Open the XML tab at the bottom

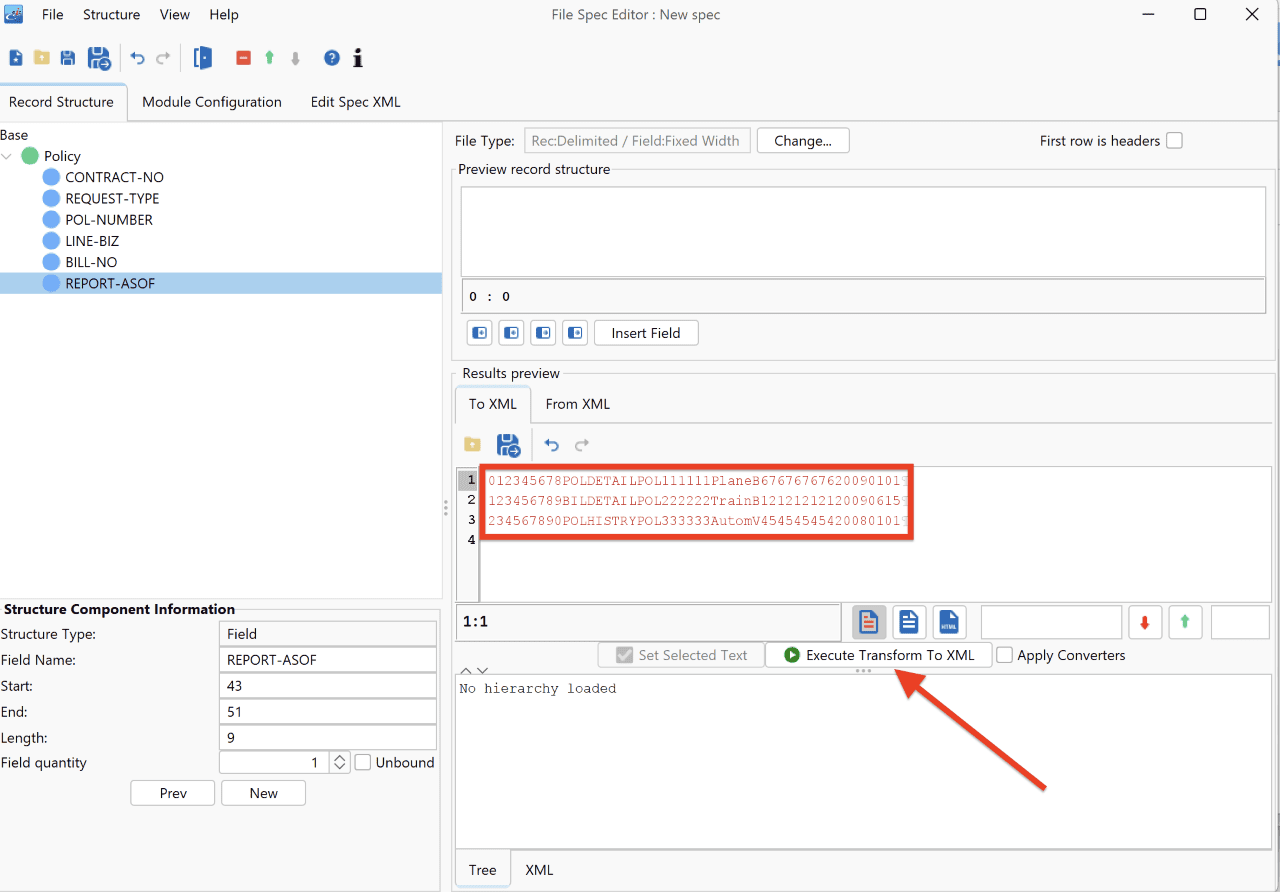[x=540, y=870]
